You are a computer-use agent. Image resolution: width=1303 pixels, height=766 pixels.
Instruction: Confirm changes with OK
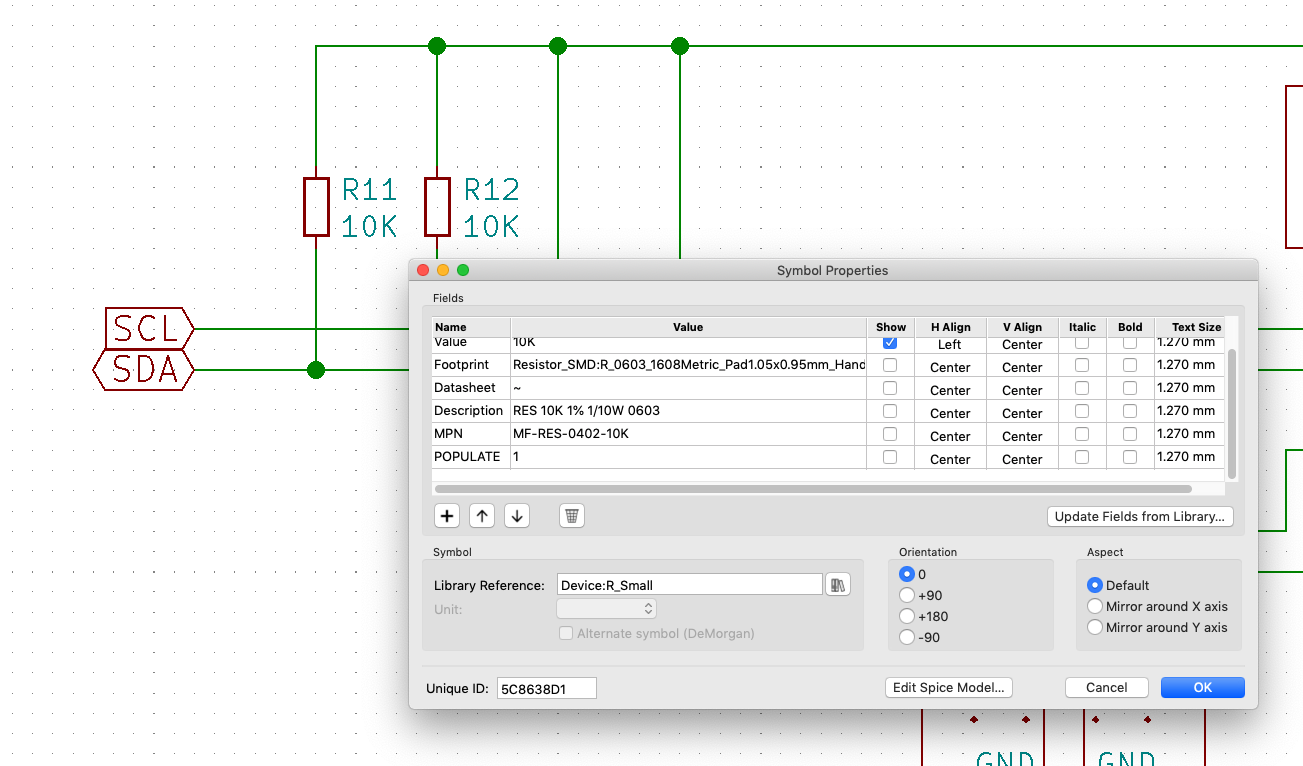(1202, 687)
